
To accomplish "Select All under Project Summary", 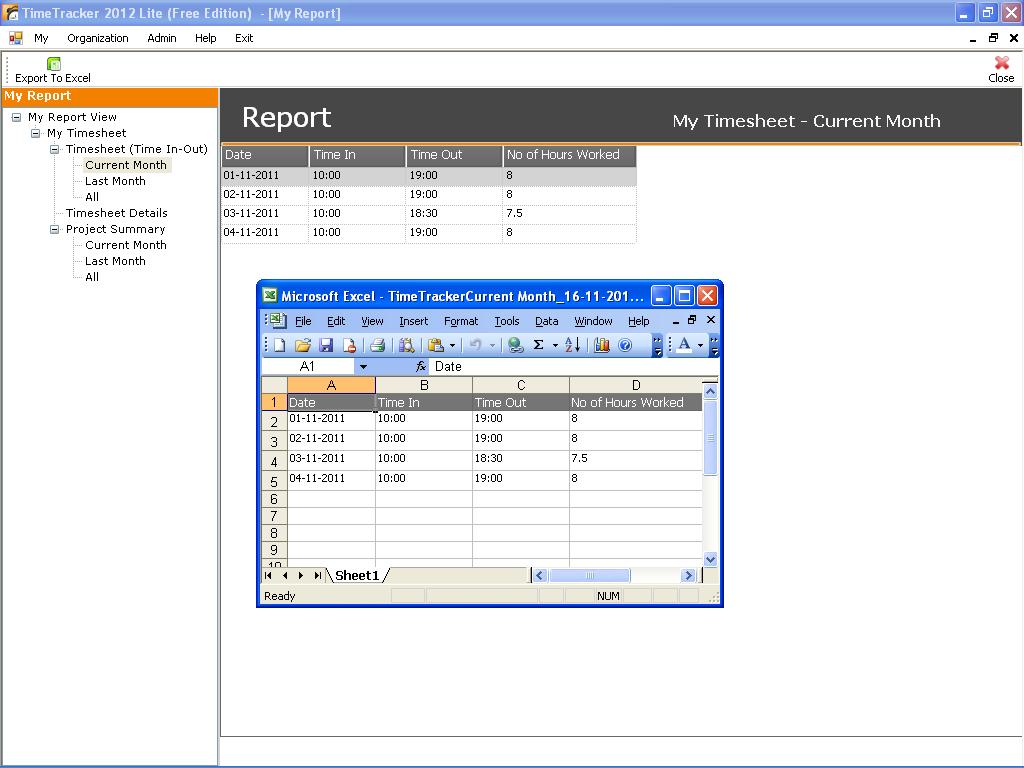I will (92, 277).
